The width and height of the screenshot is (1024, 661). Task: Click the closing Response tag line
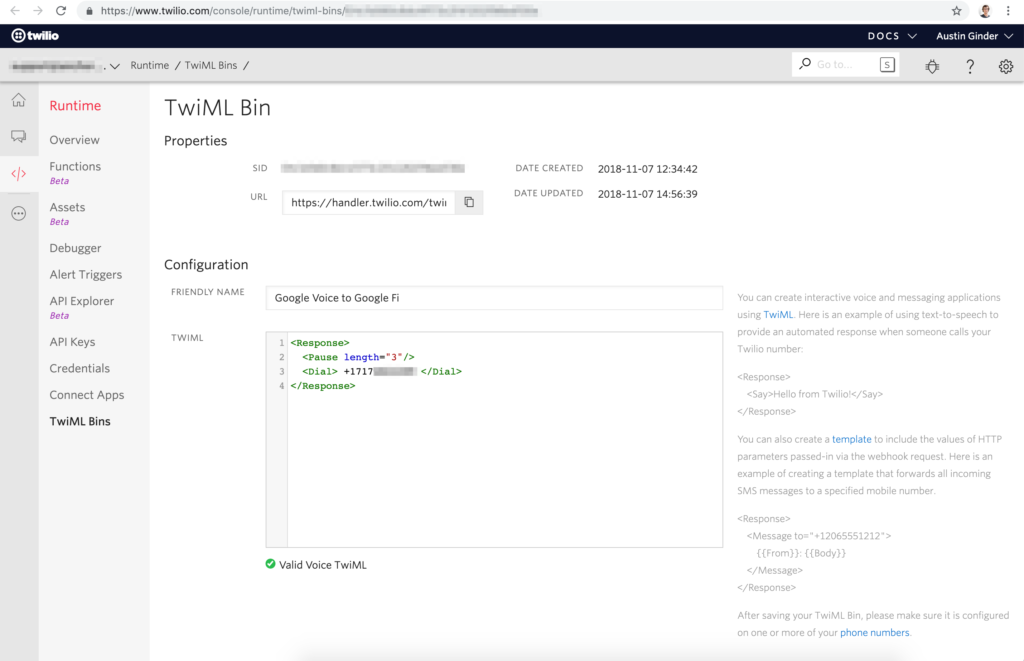[323, 386]
